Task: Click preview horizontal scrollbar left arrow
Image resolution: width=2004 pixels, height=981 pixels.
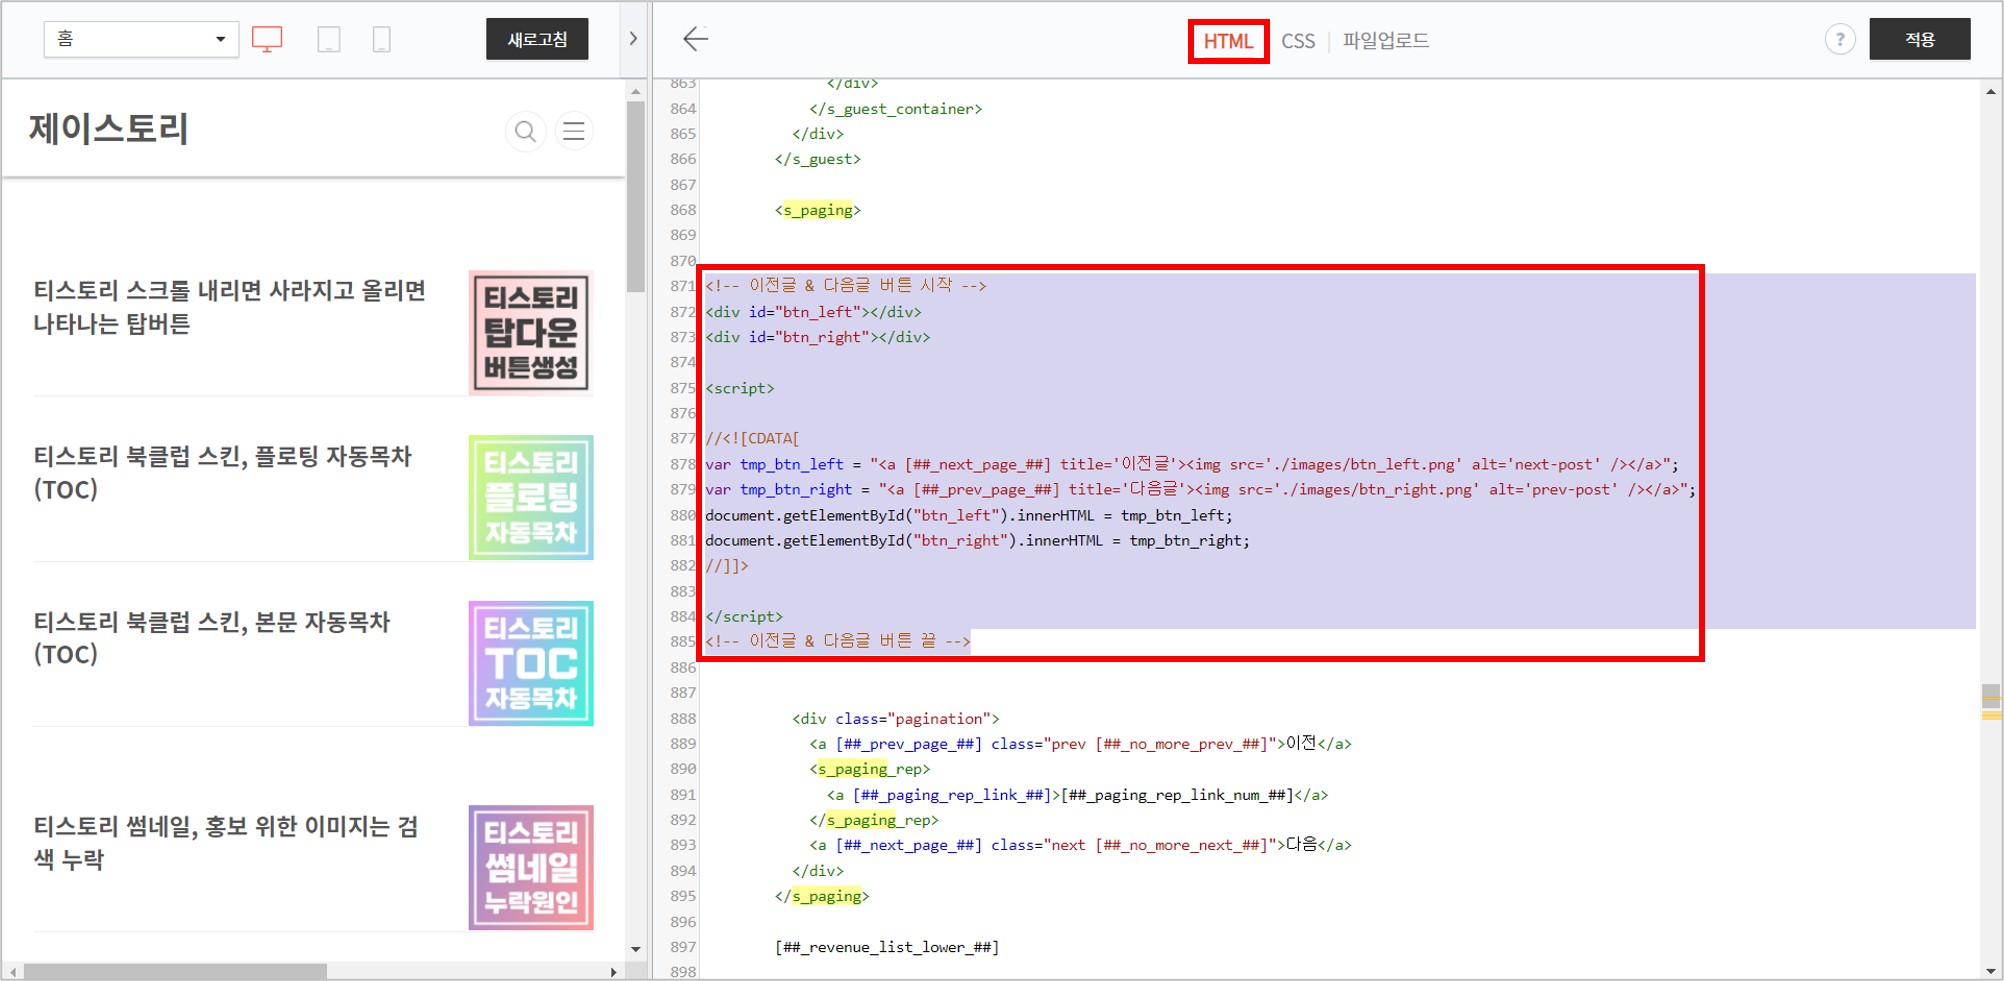Action: (13, 971)
